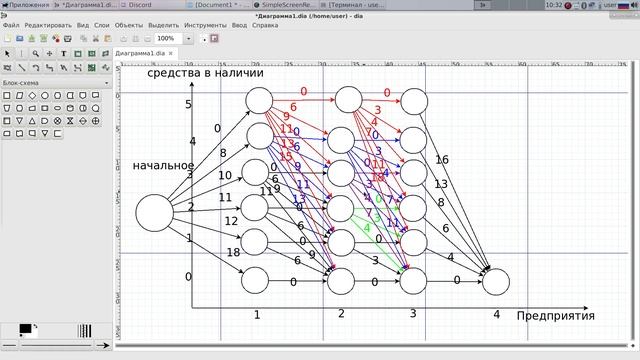Open the Файл menu

point(11,25)
